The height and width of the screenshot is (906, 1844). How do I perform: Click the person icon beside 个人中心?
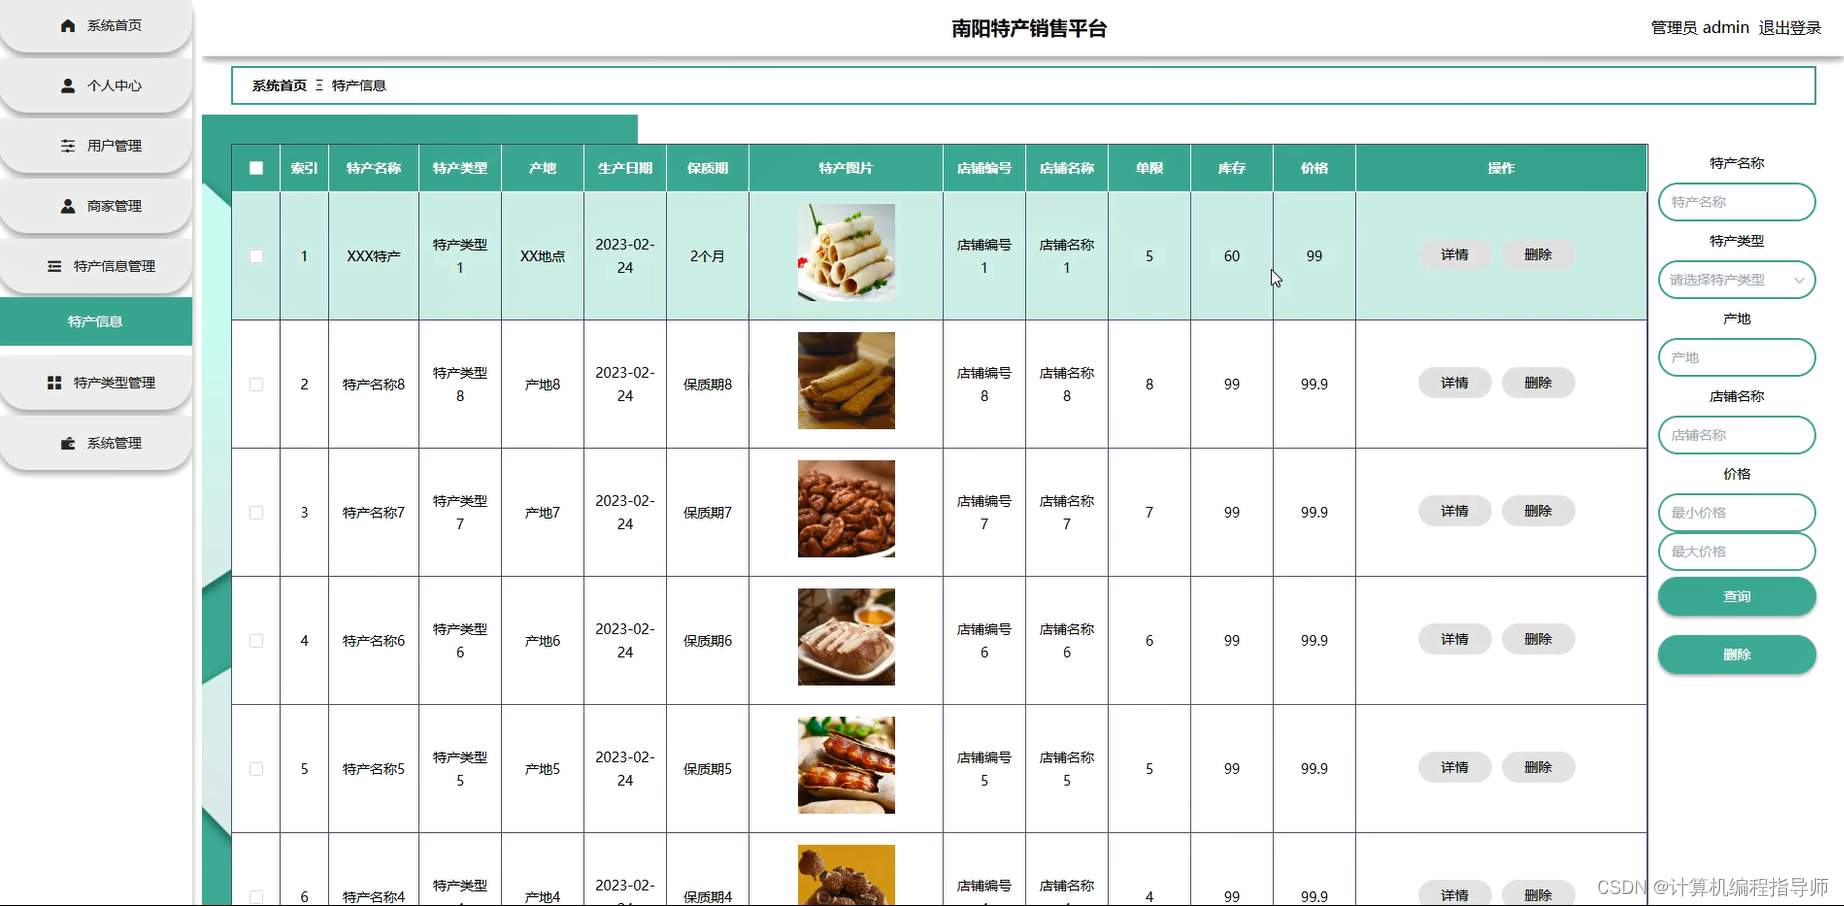pos(68,86)
